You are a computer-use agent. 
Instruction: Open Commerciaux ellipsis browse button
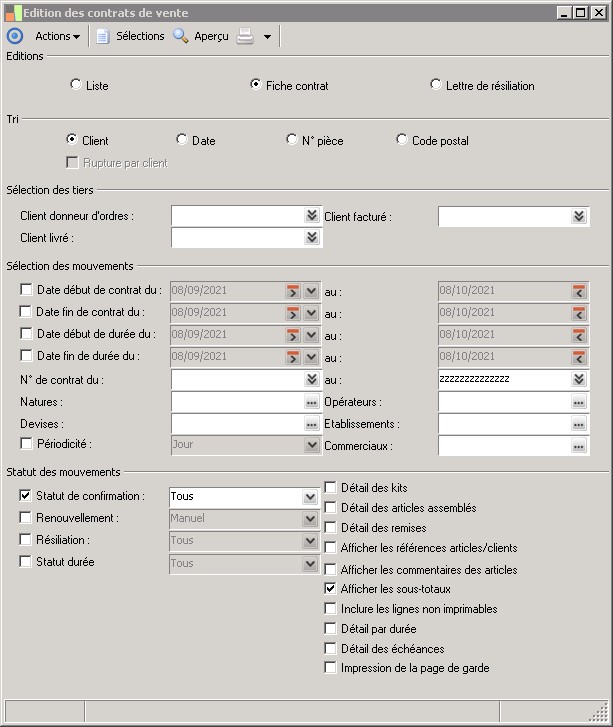pyautogui.click(x=579, y=447)
